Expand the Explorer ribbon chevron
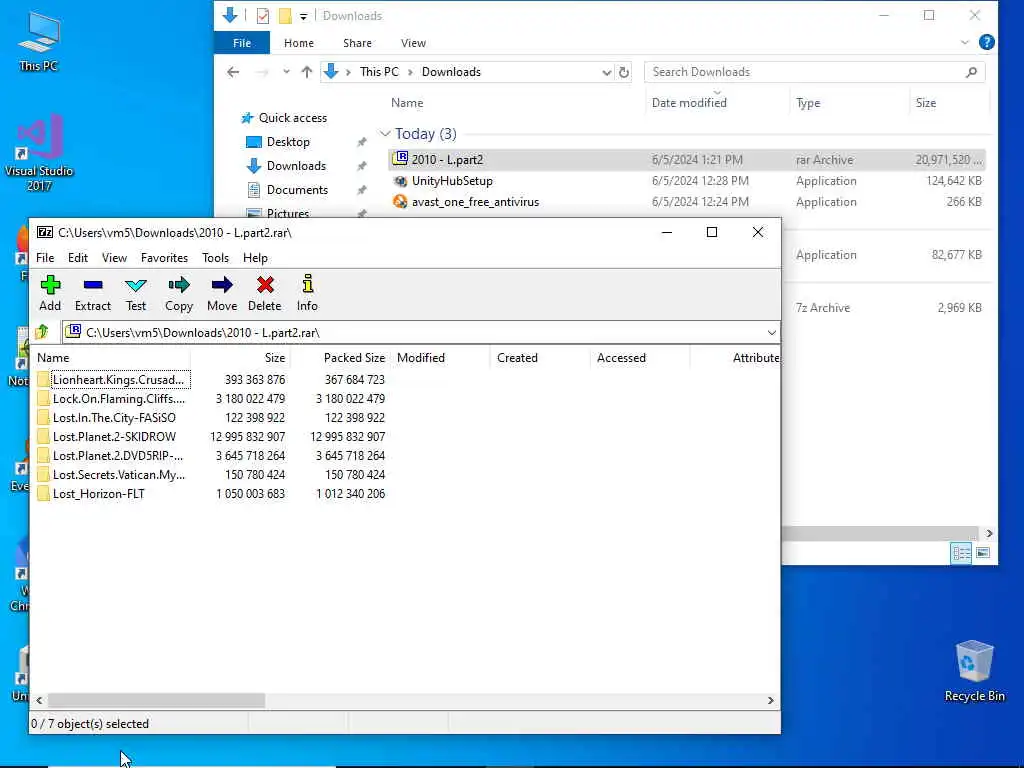This screenshot has width=1024, height=768. tap(965, 42)
